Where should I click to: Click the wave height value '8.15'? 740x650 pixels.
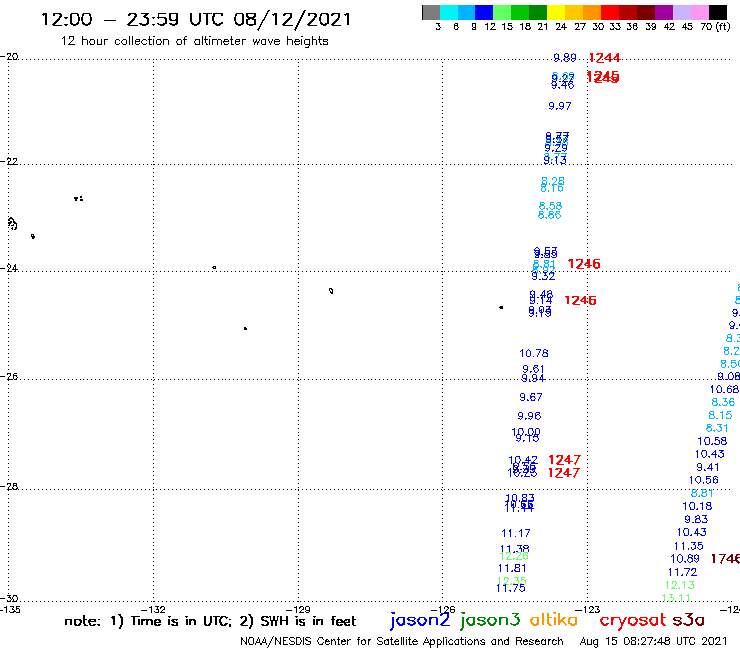(720, 415)
